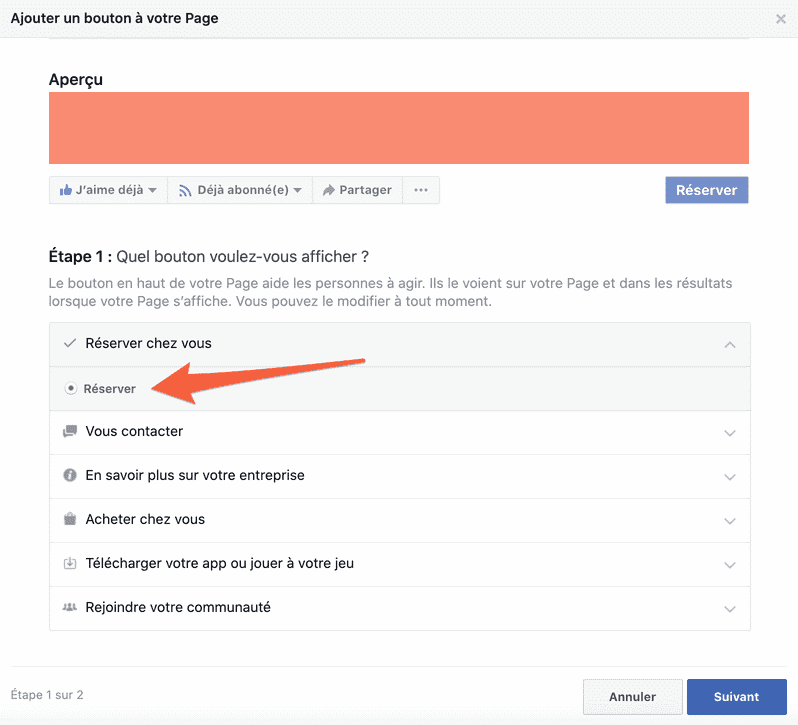This screenshot has width=798, height=725.
Task: Click the people icon for Rejoindre votre communauté
Action: (x=70, y=607)
